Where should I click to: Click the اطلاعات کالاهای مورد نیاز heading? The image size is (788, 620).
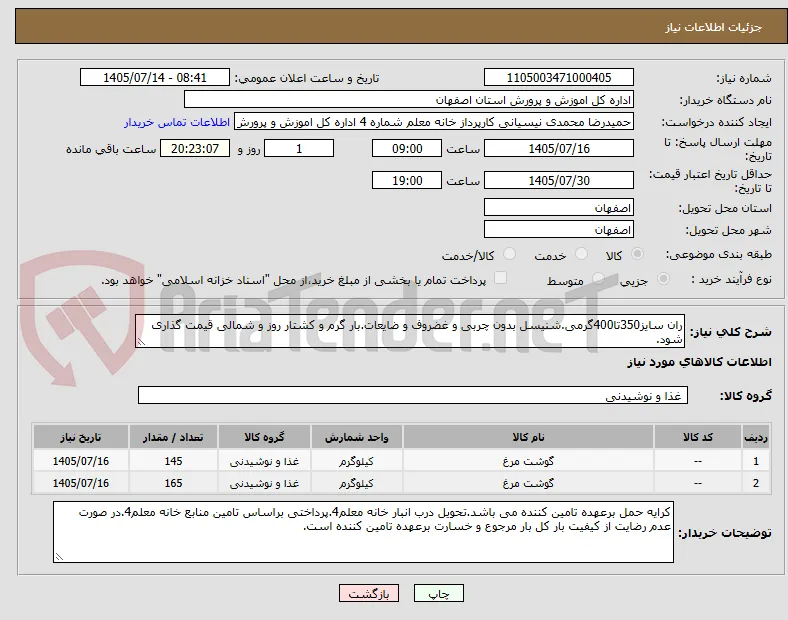tap(699, 362)
